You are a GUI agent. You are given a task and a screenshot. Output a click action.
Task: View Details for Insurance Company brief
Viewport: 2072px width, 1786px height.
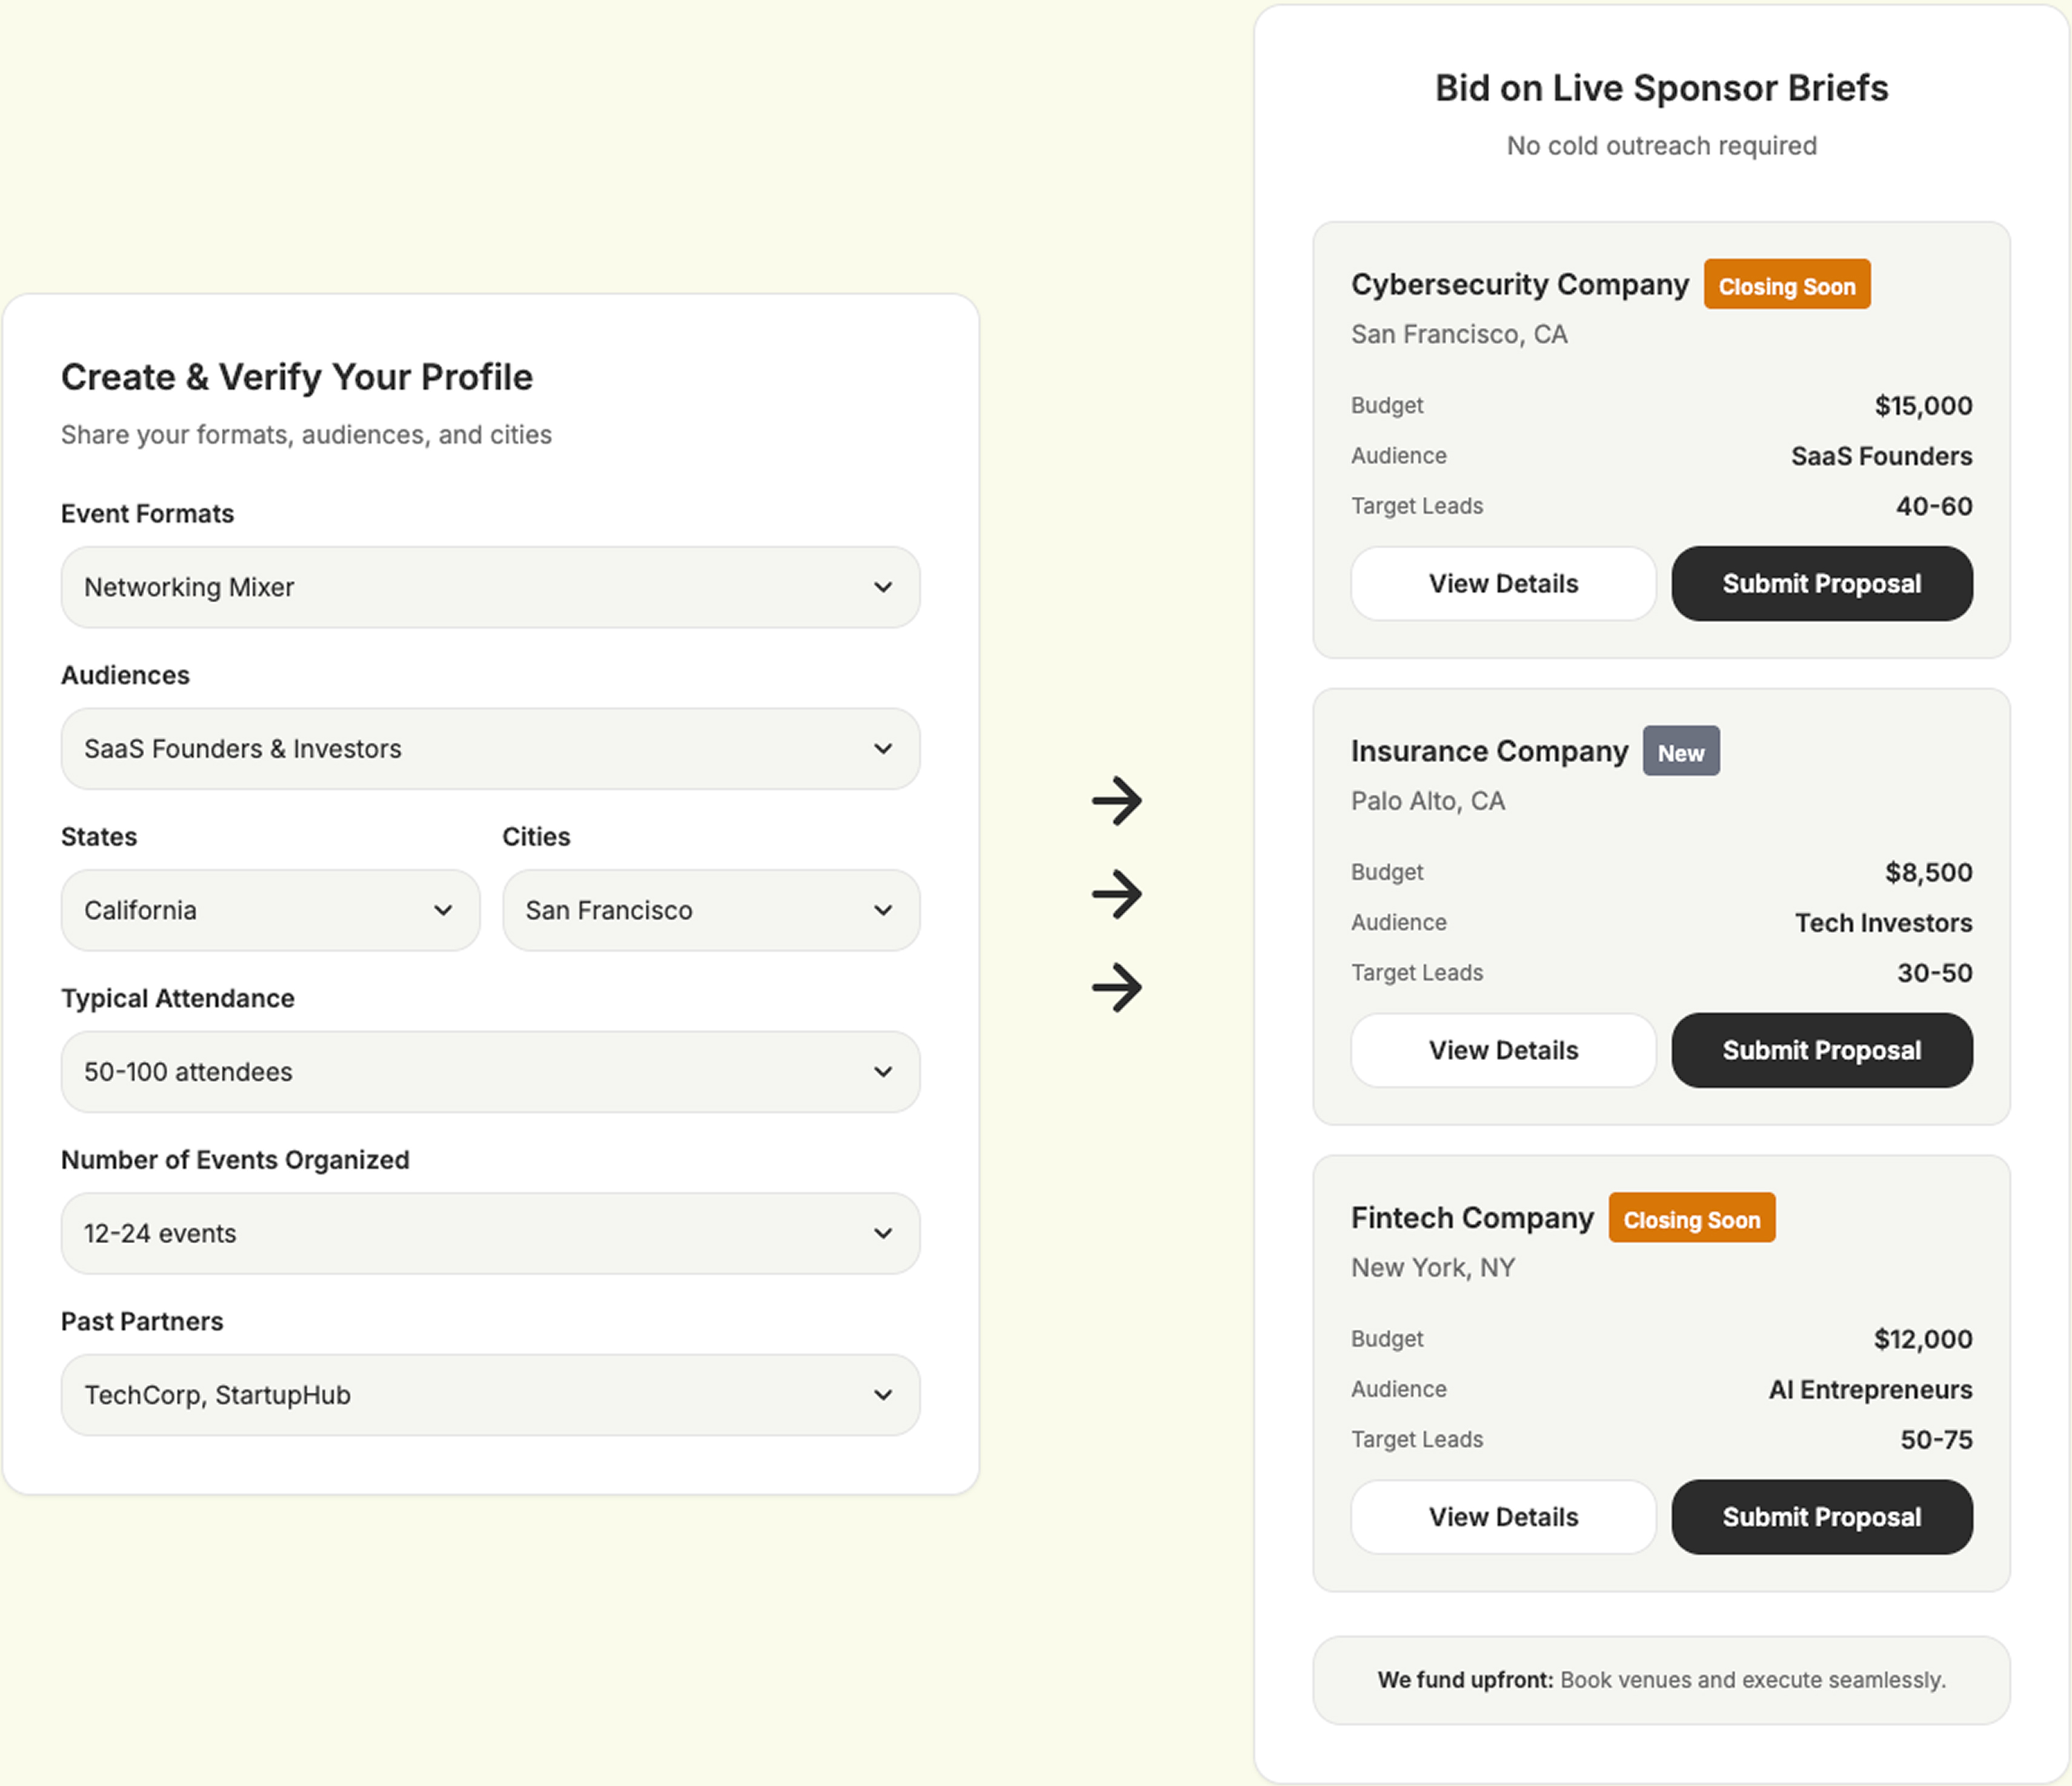1503,1050
